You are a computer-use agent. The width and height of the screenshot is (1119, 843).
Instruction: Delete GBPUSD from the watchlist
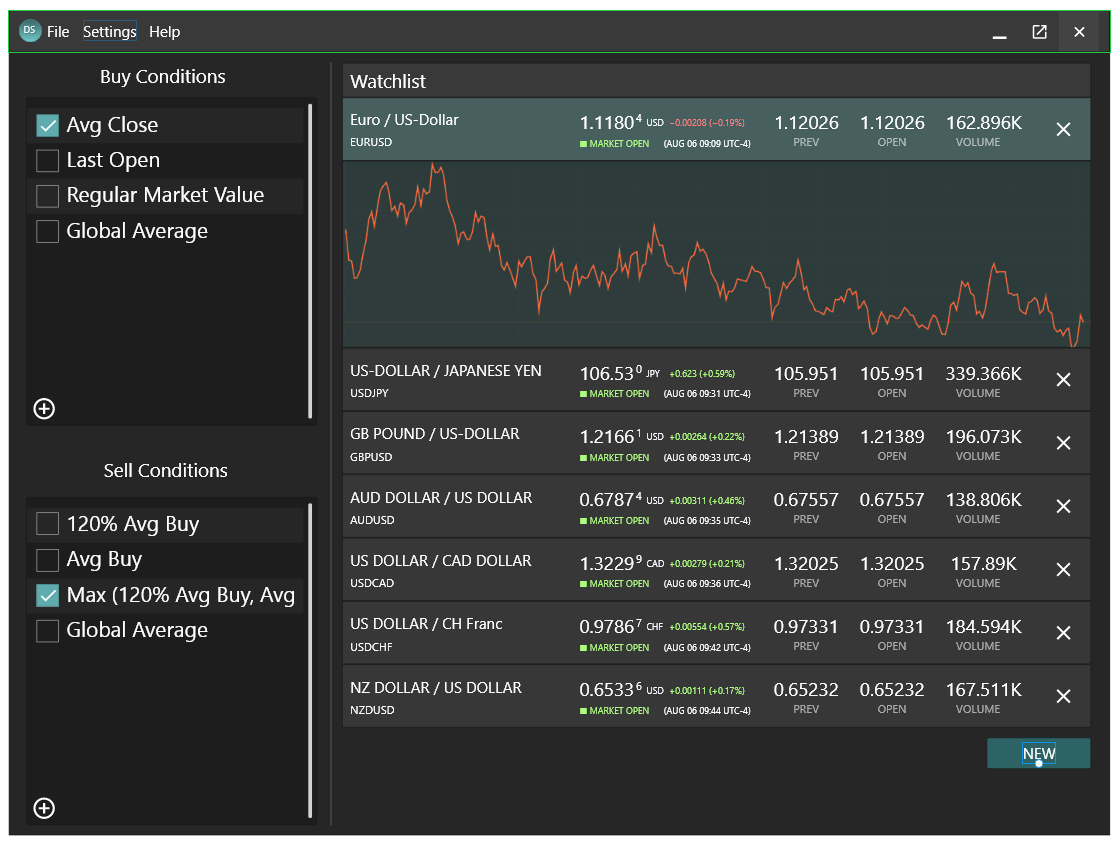pyautogui.click(x=1063, y=443)
